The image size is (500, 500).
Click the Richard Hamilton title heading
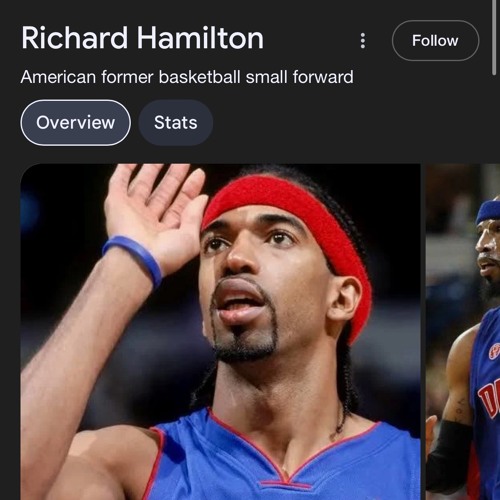click(x=143, y=38)
